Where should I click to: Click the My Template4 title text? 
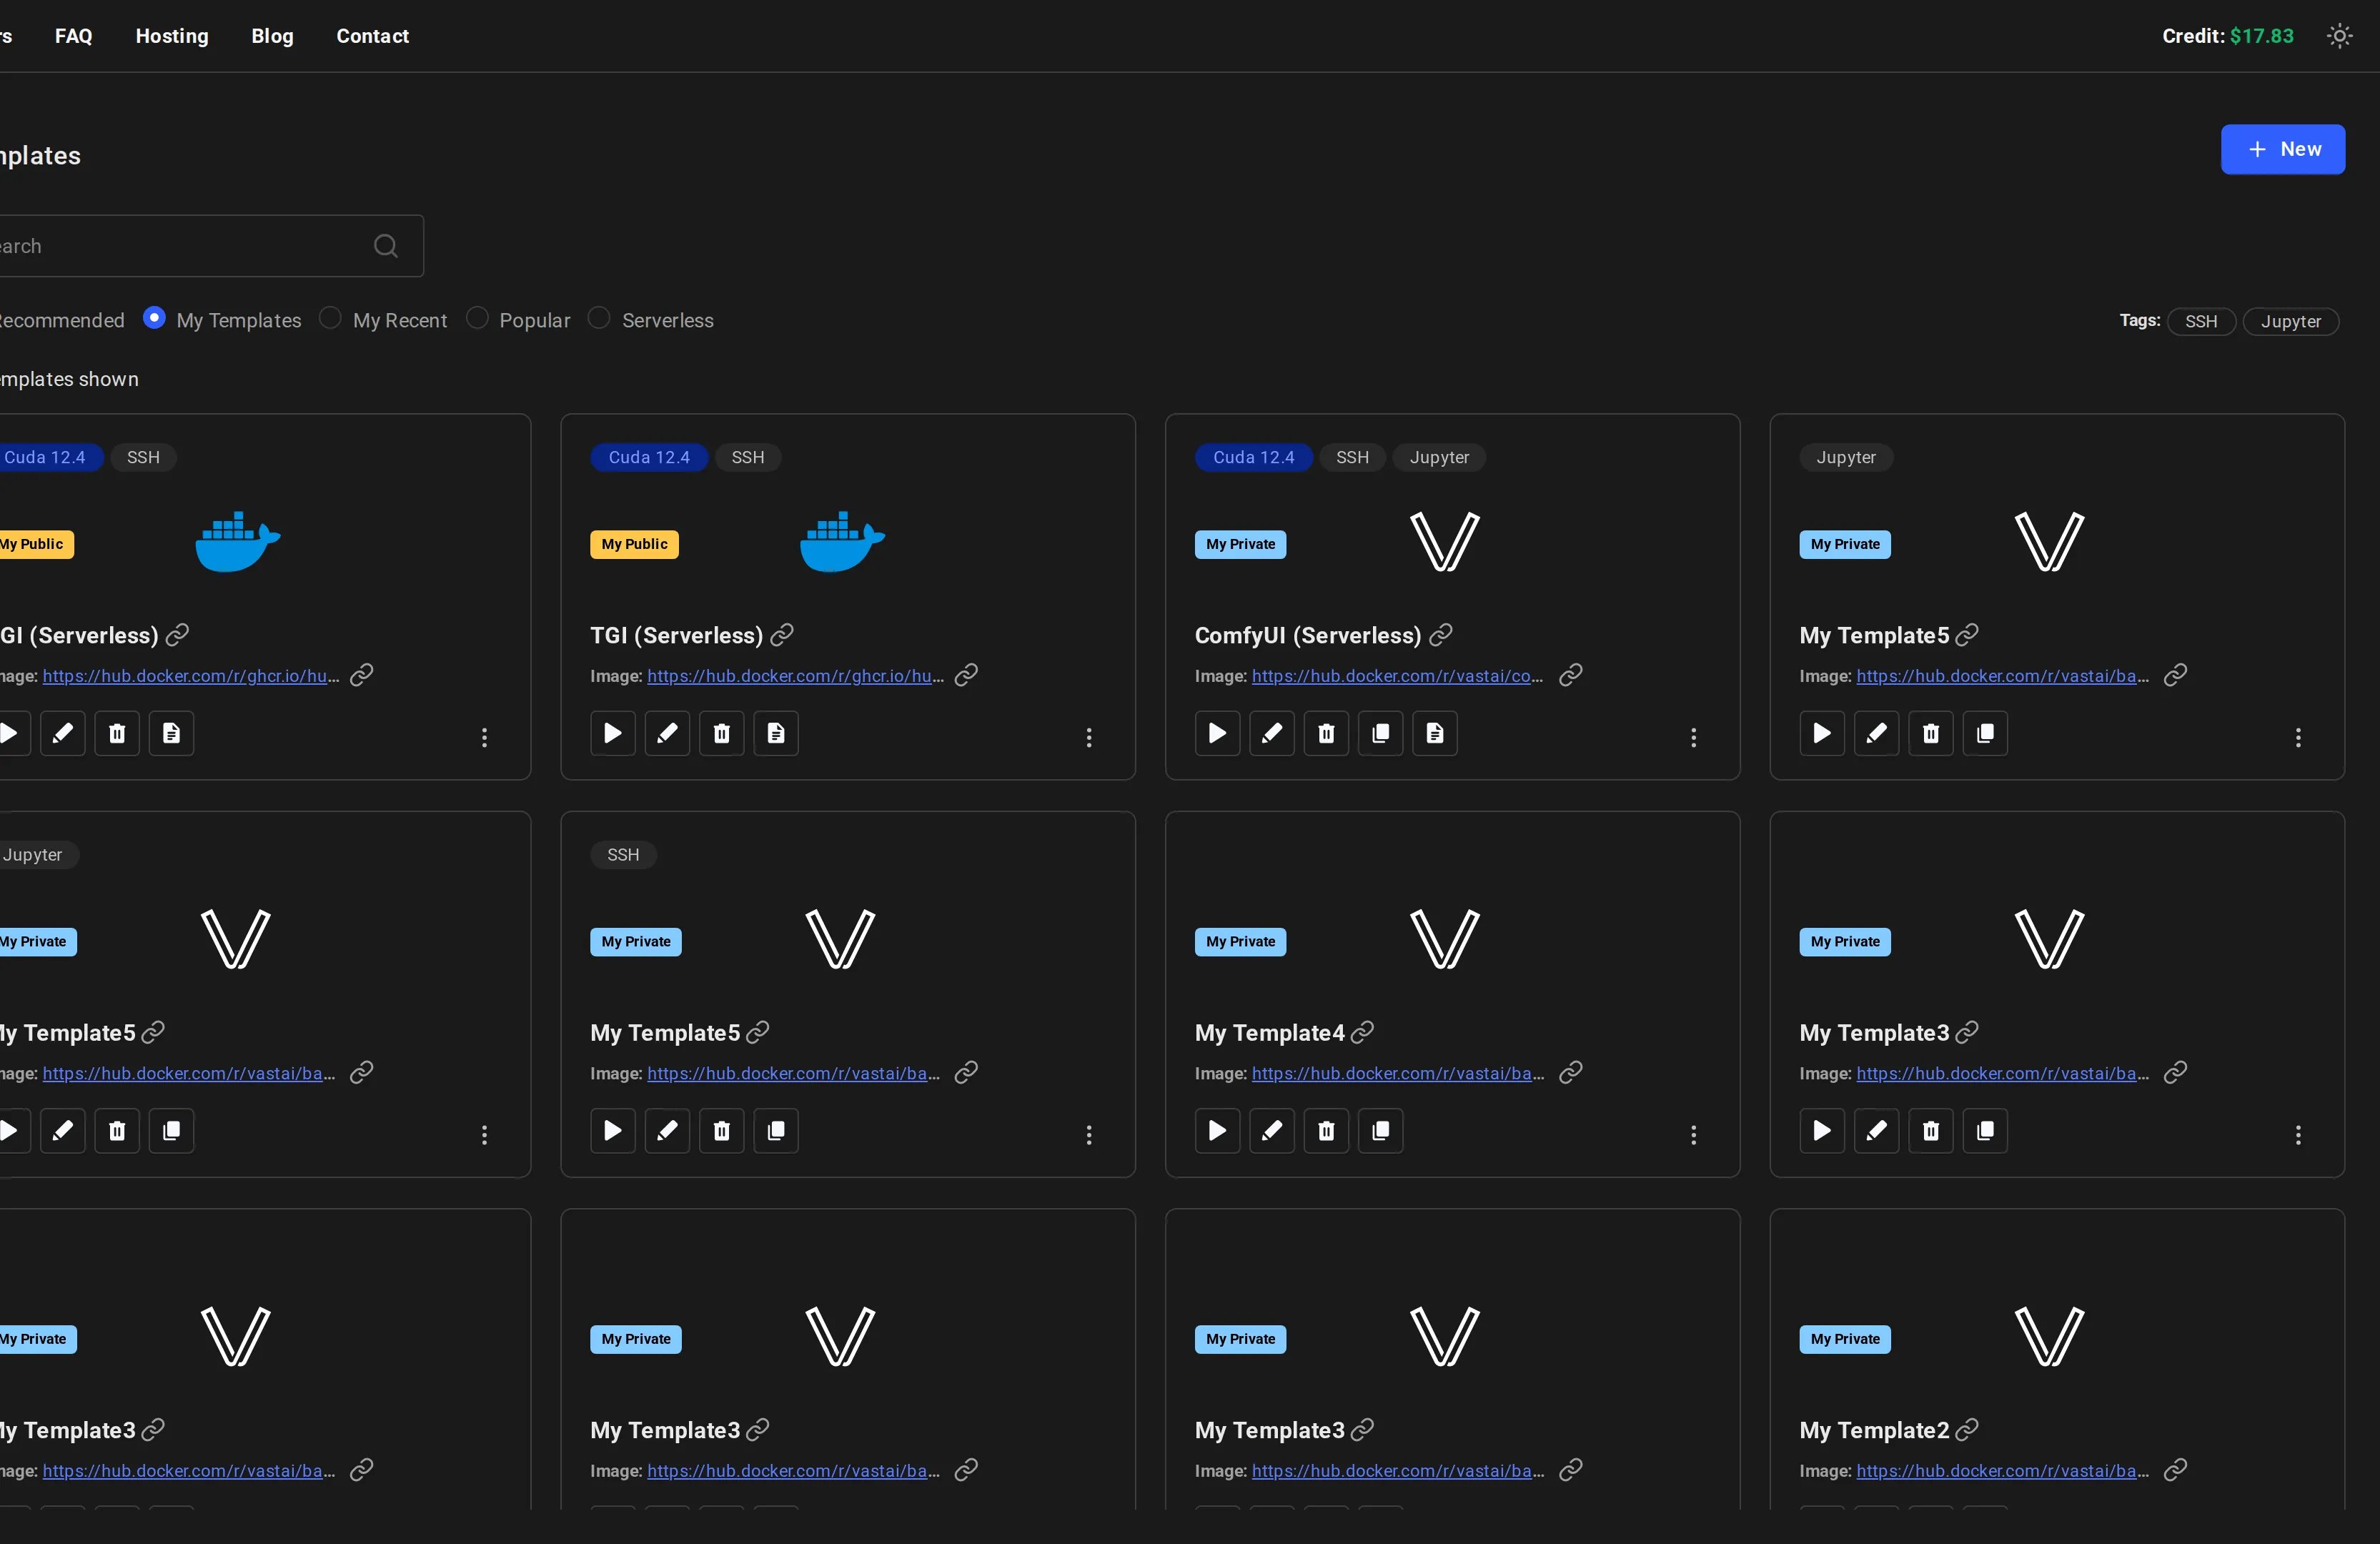[1269, 1033]
